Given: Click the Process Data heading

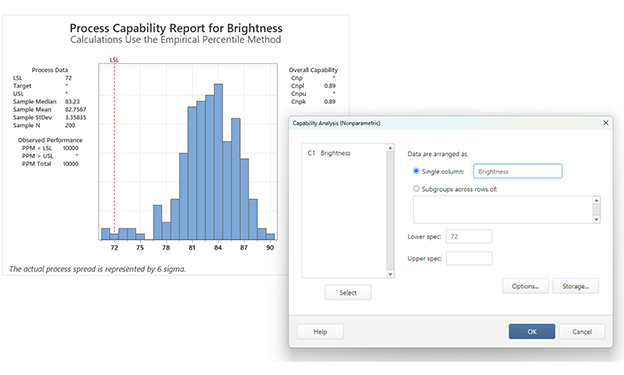Looking at the screenshot, I should point(50,70).
